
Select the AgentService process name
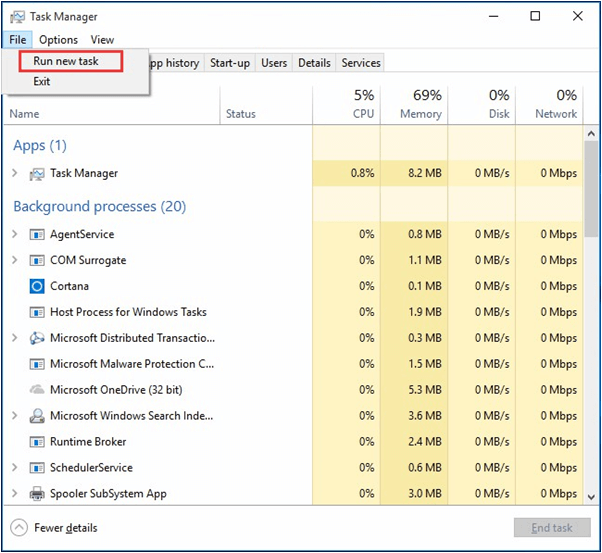pos(82,234)
